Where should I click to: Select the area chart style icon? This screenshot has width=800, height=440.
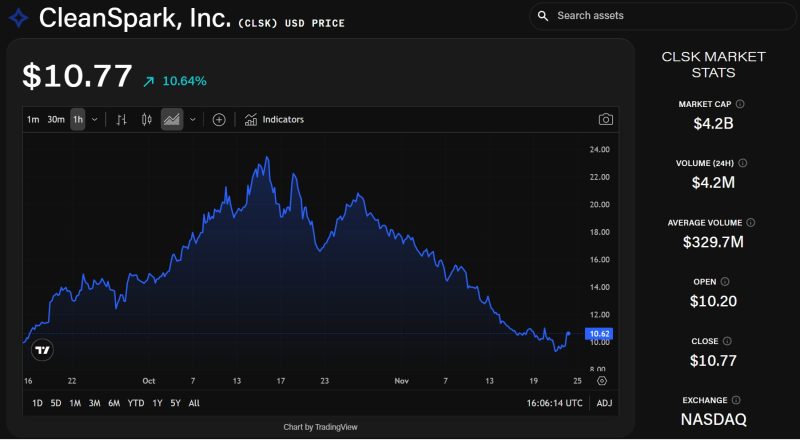(172, 120)
